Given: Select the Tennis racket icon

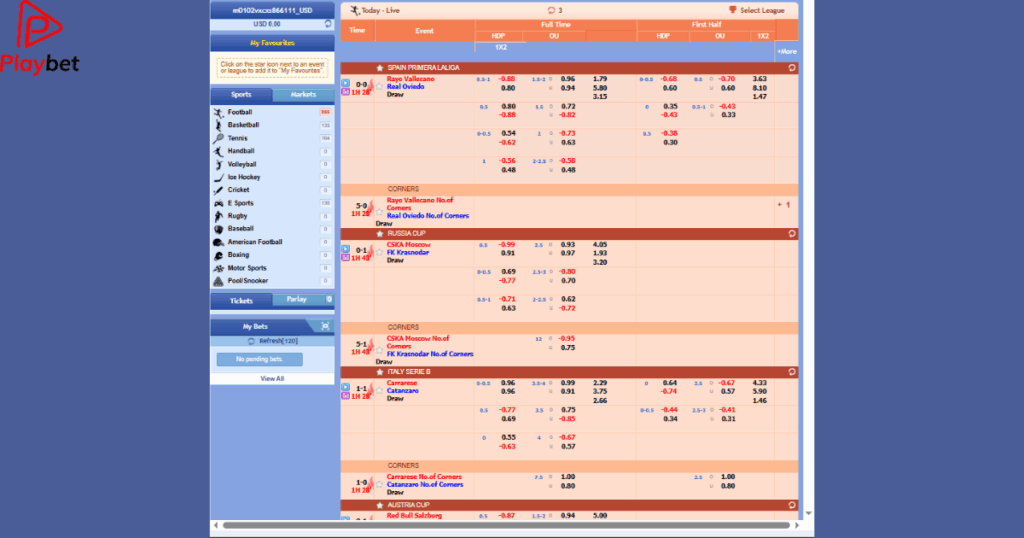Looking at the screenshot, I should pos(219,138).
